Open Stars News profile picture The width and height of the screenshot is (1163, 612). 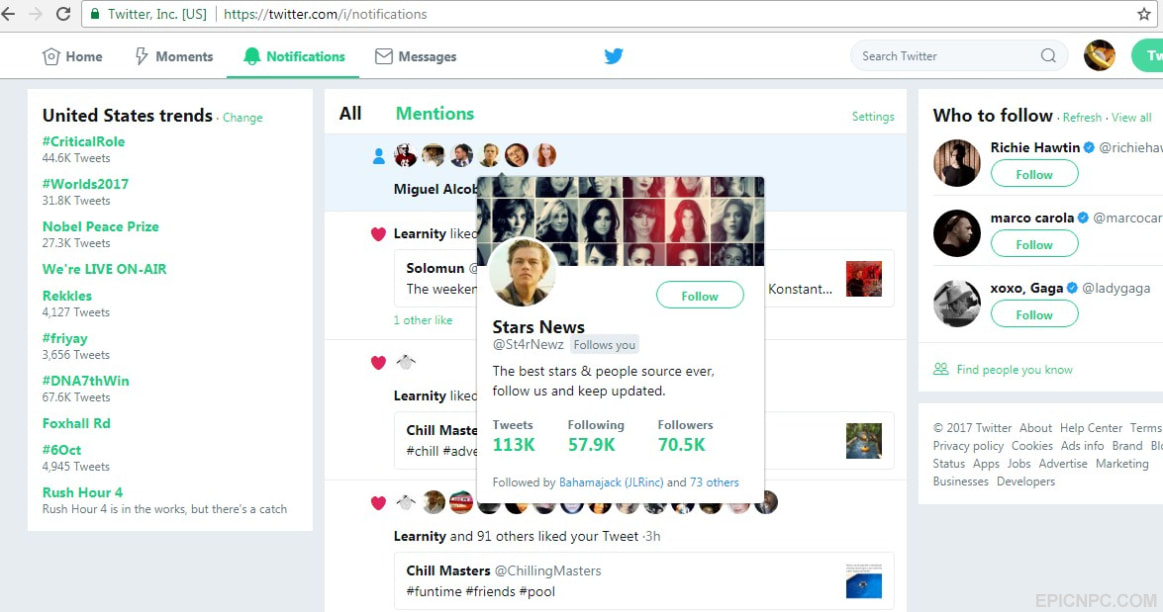[x=522, y=272]
